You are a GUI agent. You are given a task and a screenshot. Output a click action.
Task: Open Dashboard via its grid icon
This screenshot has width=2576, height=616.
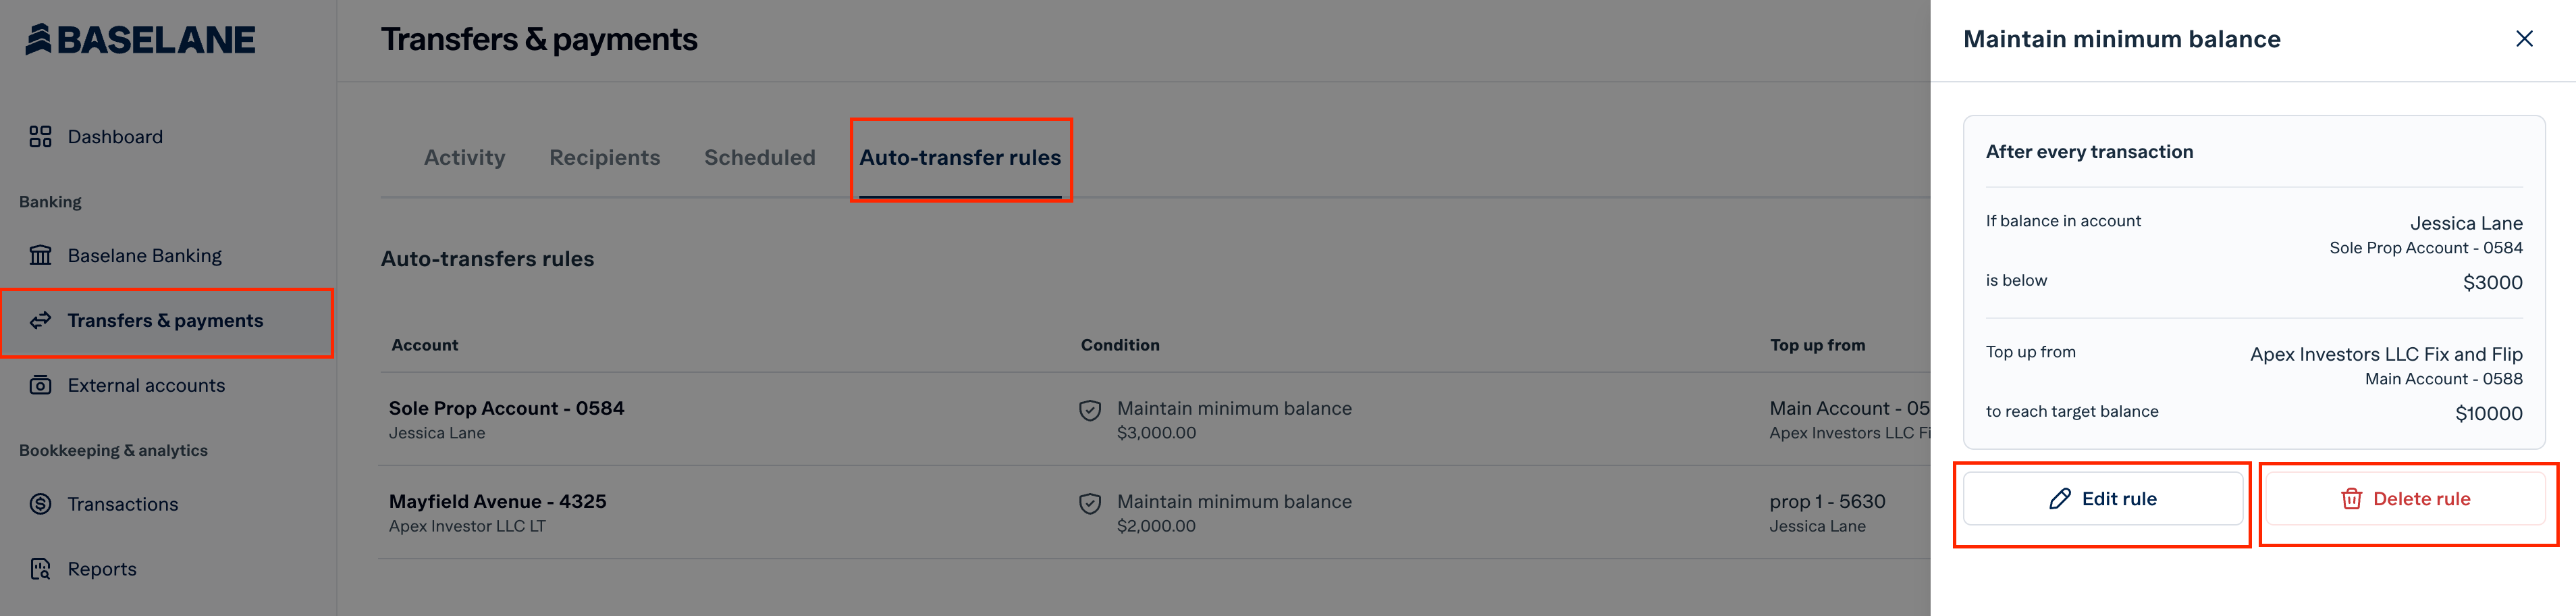40,137
